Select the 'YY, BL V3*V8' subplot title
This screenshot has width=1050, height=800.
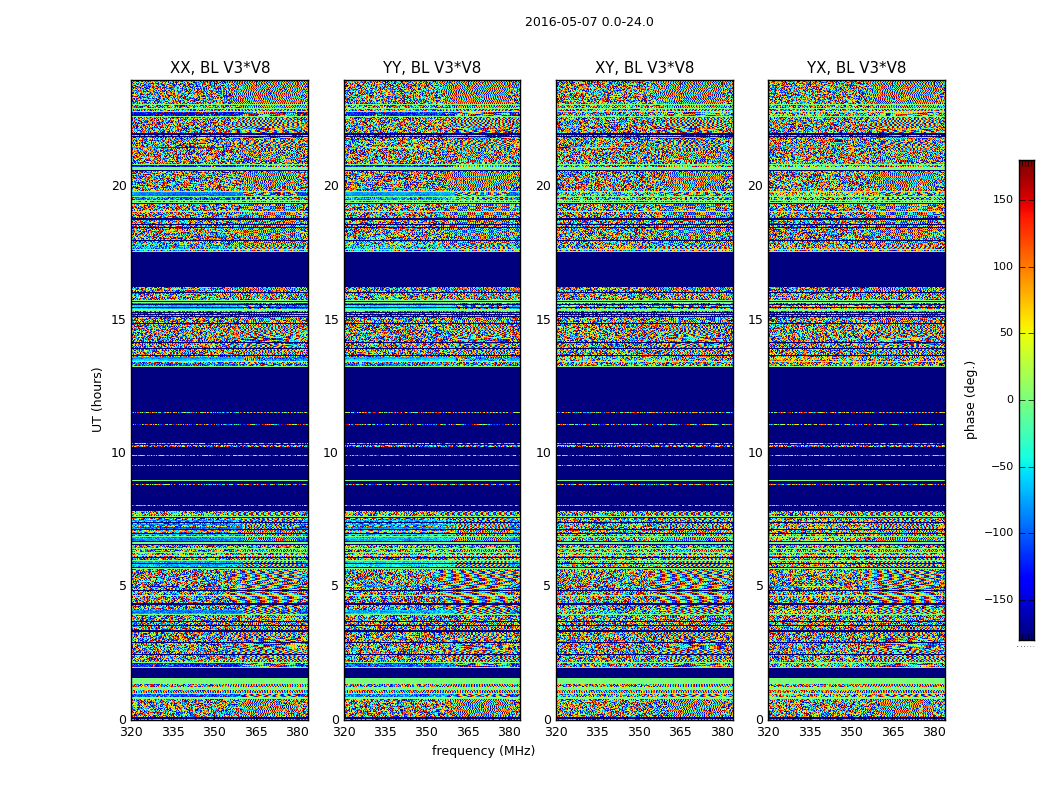(x=432, y=68)
